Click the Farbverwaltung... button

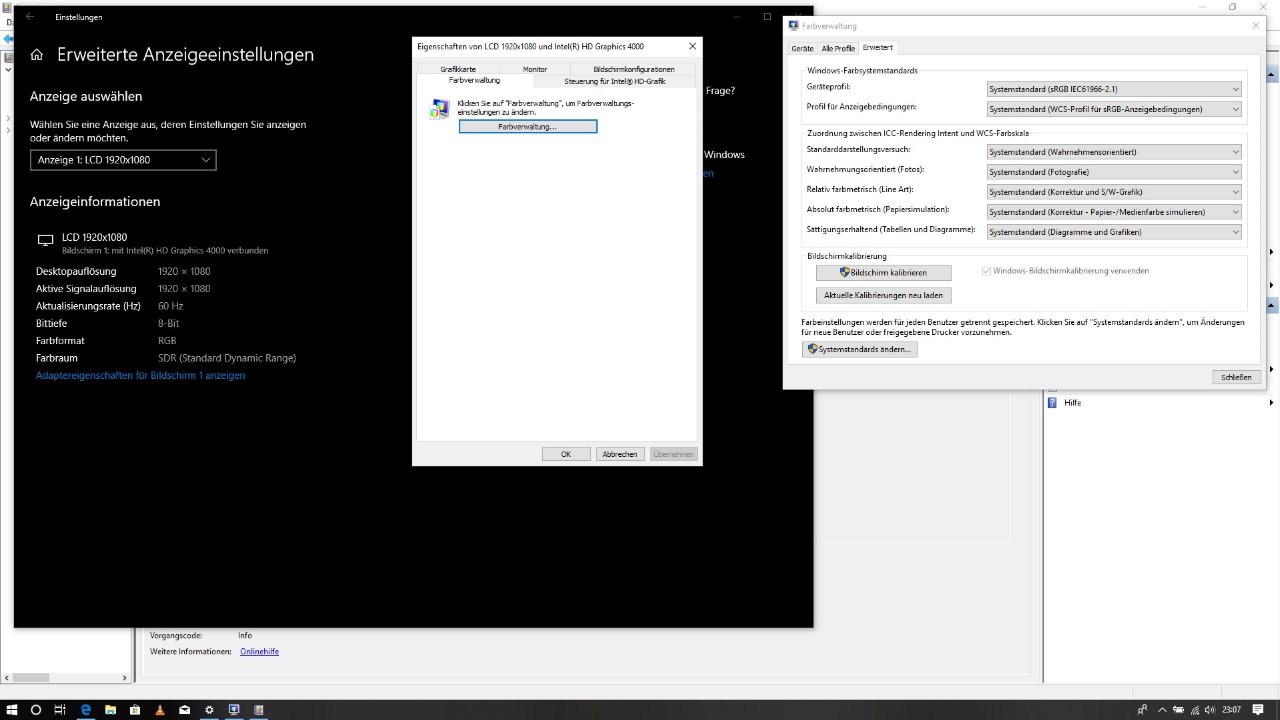527,127
